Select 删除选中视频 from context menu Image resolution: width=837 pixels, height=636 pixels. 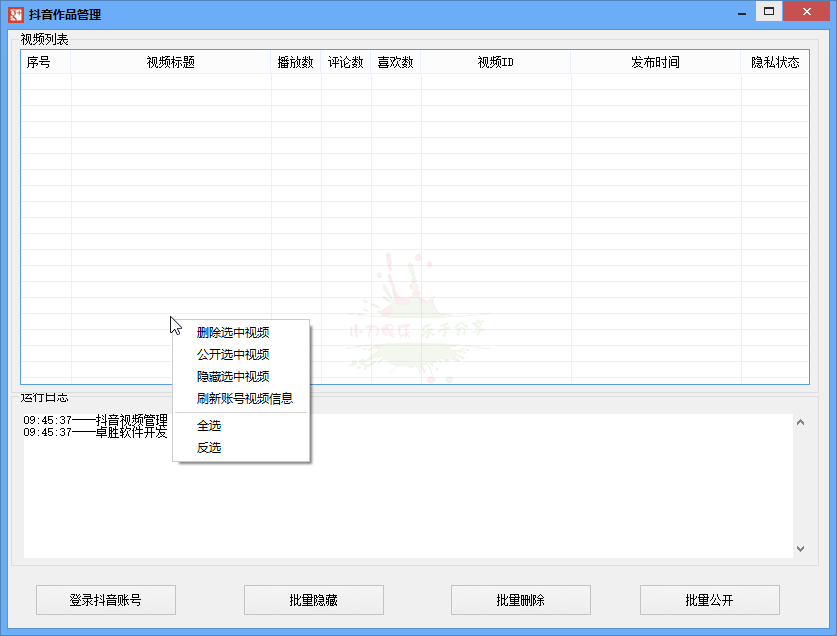233,333
